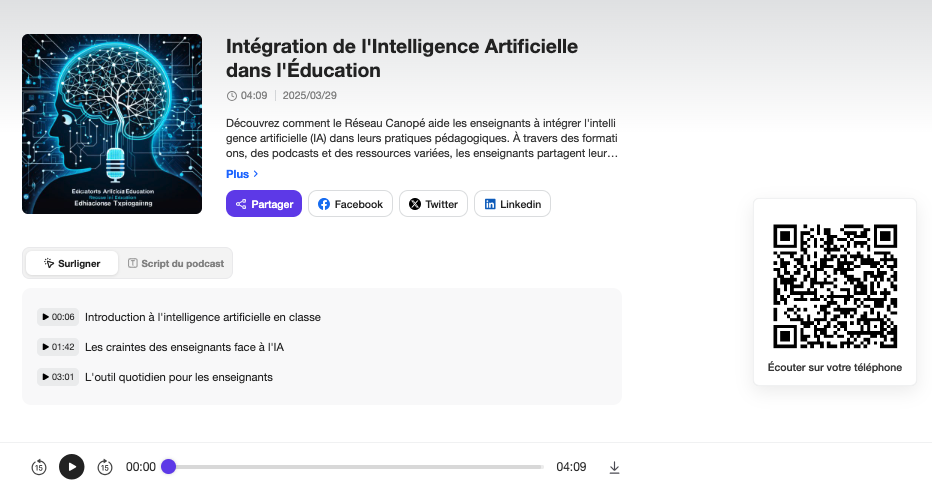Rewind 15 seconds

coord(39,467)
